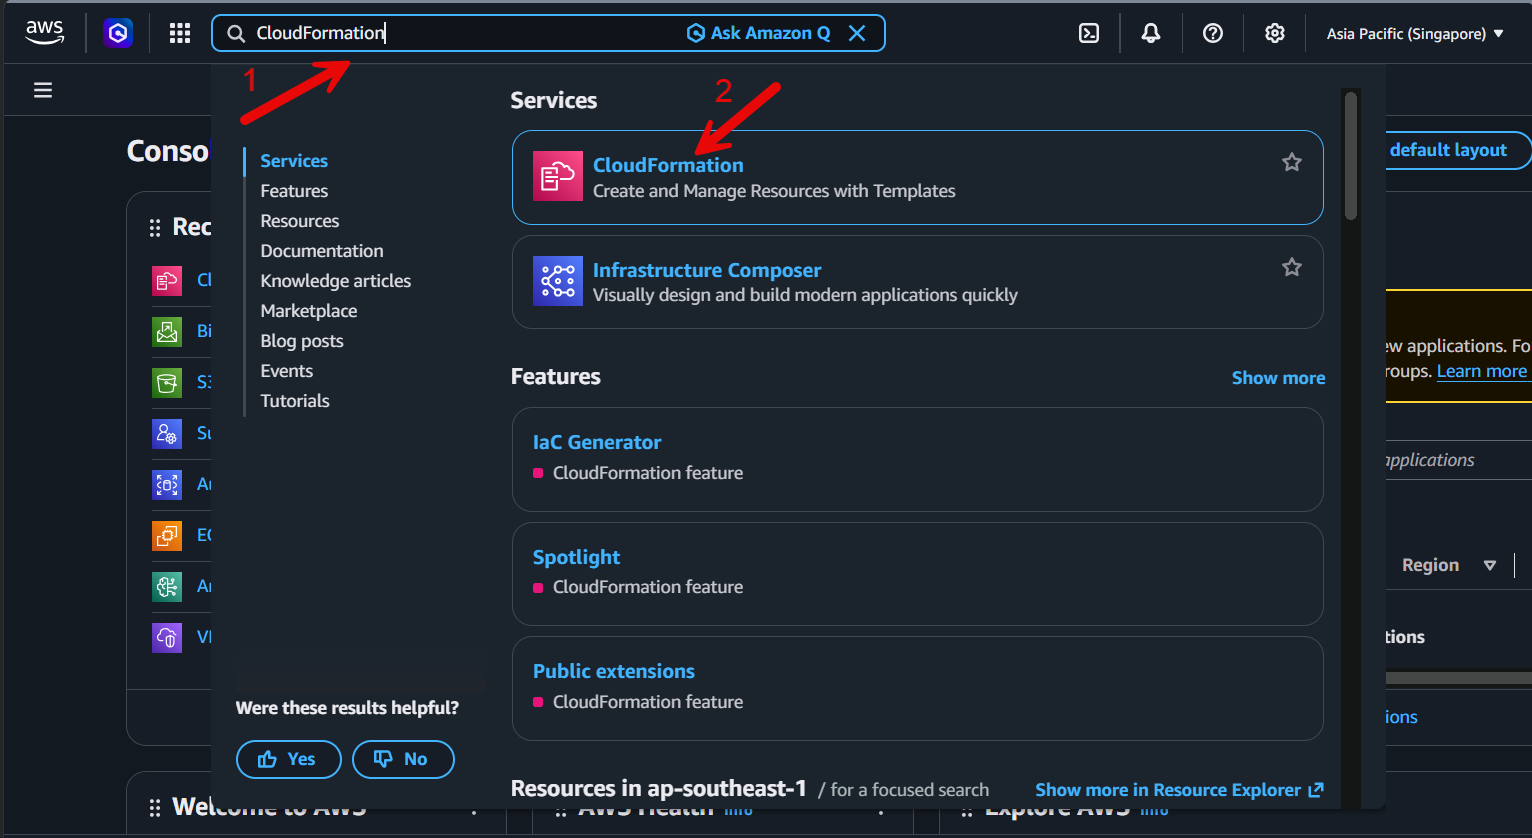Image resolution: width=1532 pixels, height=838 pixels.
Task: Click the drag handle of Recently visited widget
Action: click(x=155, y=228)
